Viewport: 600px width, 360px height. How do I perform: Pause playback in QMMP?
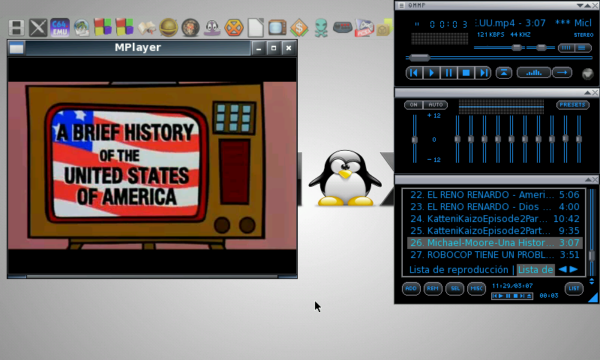coord(448,73)
